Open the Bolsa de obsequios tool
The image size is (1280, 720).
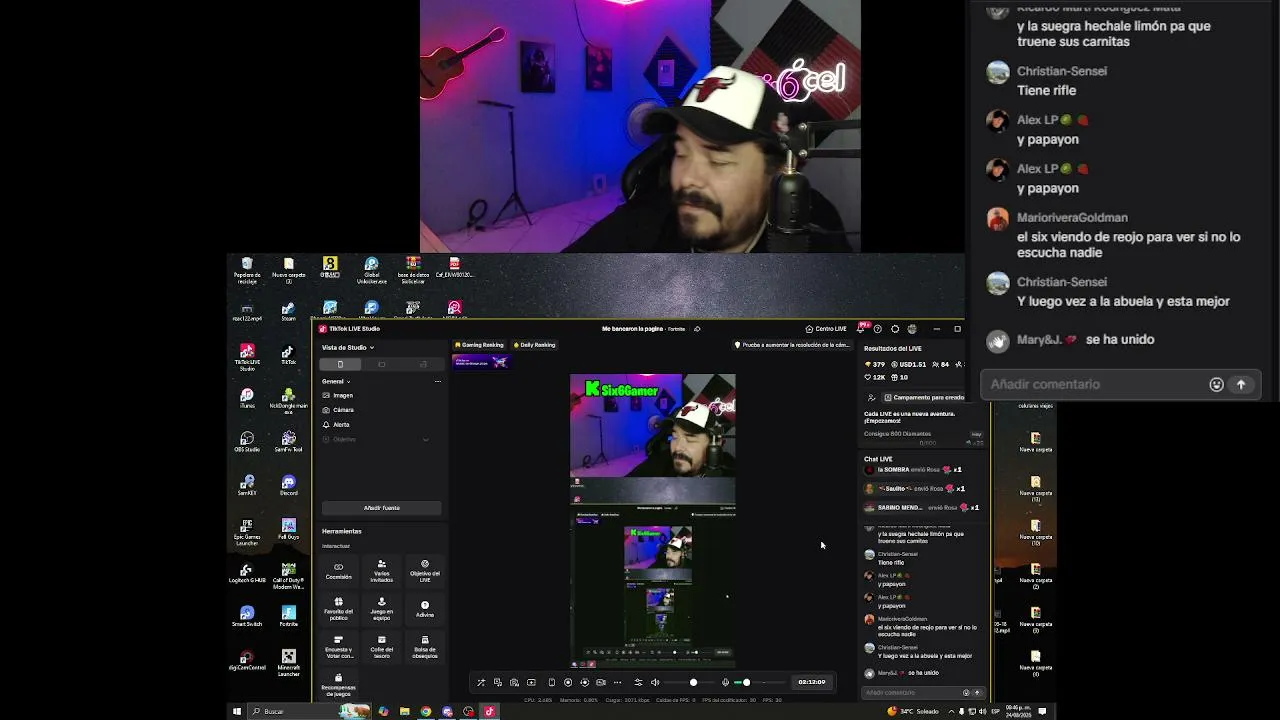coord(425,646)
